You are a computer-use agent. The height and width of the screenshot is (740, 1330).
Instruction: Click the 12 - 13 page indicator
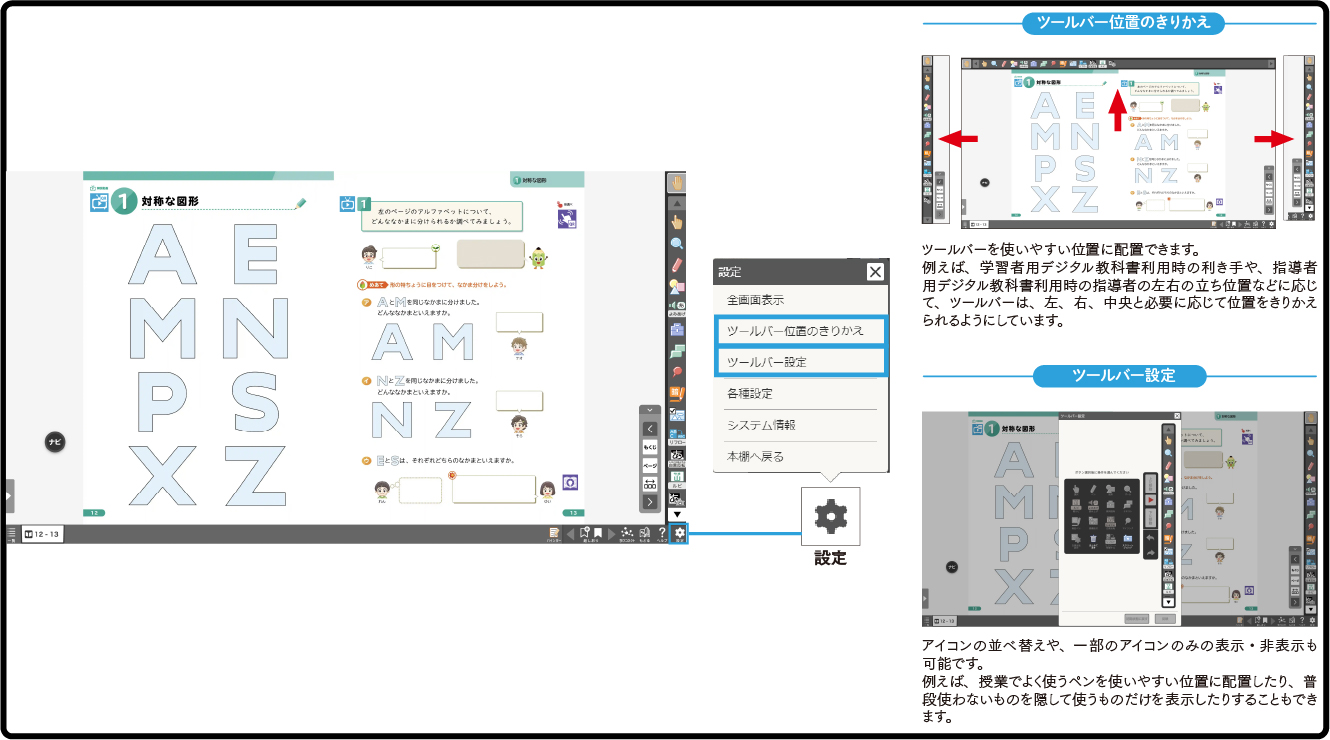(x=42, y=535)
